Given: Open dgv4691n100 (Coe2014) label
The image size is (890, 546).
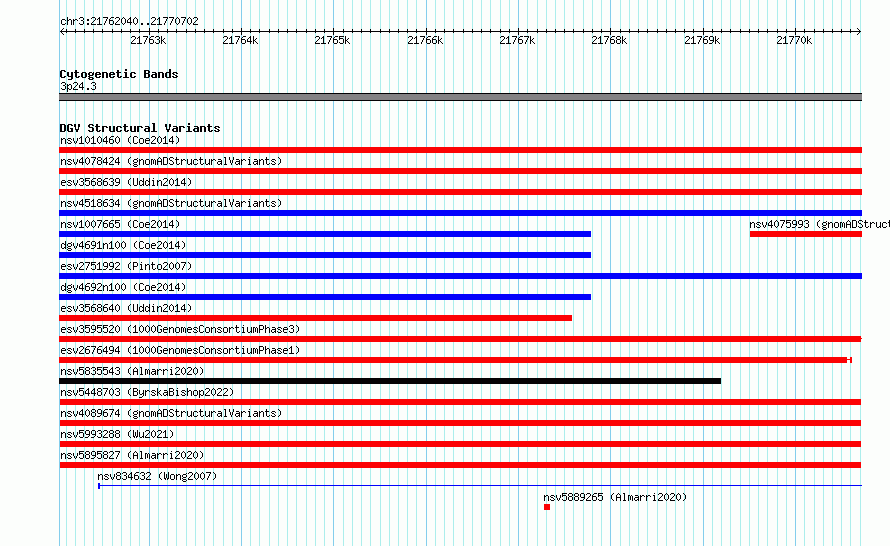Looking at the screenshot, I should click(x=123, y=245).
